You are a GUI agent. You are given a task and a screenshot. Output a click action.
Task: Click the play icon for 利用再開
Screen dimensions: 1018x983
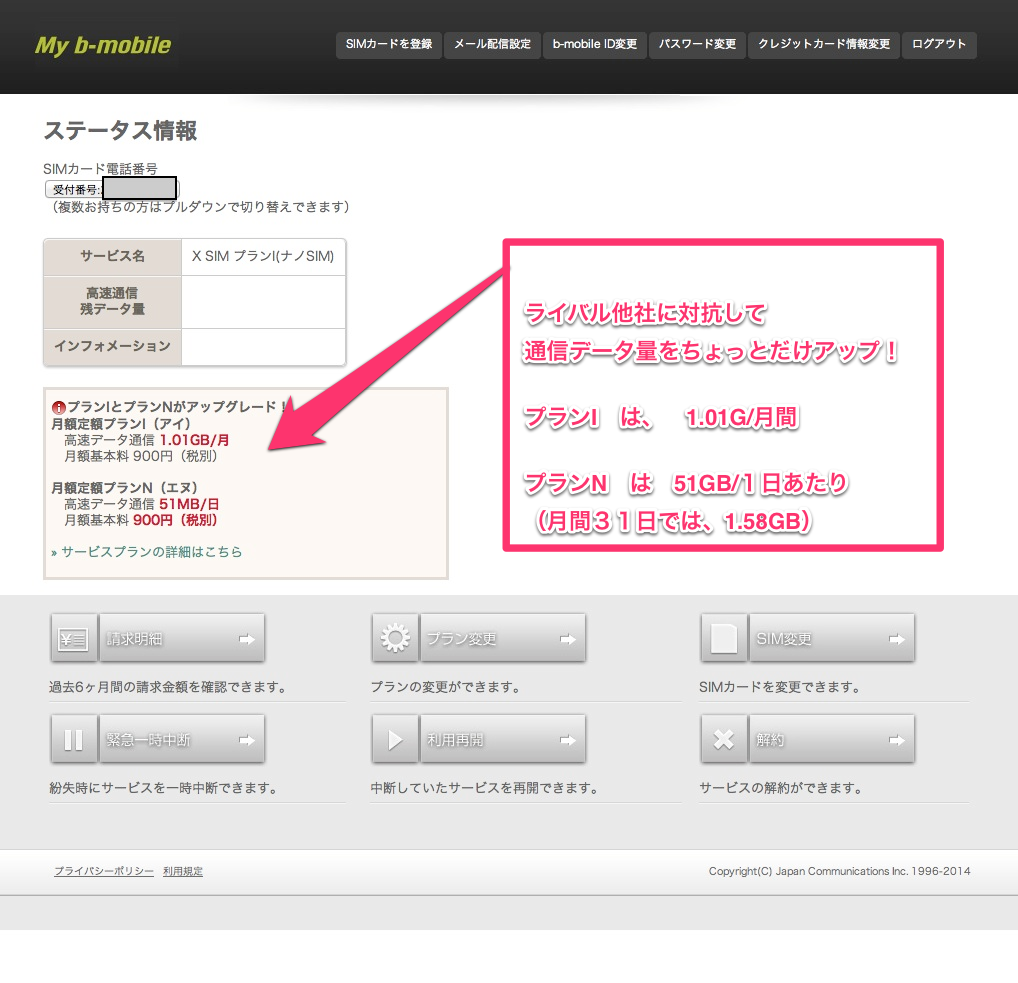tap(395, 740)
